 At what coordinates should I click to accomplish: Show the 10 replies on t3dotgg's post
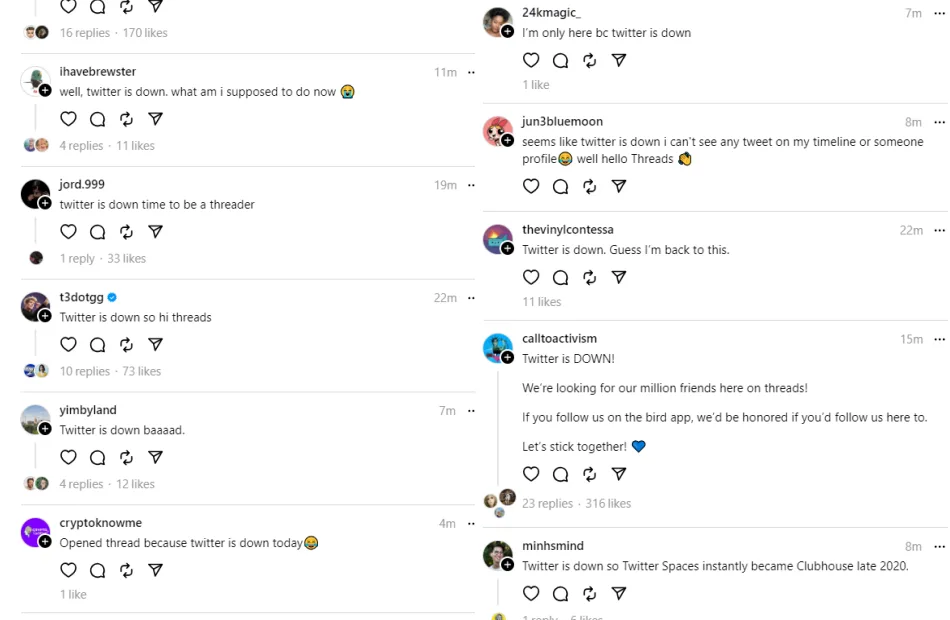[x=85, y=372]
